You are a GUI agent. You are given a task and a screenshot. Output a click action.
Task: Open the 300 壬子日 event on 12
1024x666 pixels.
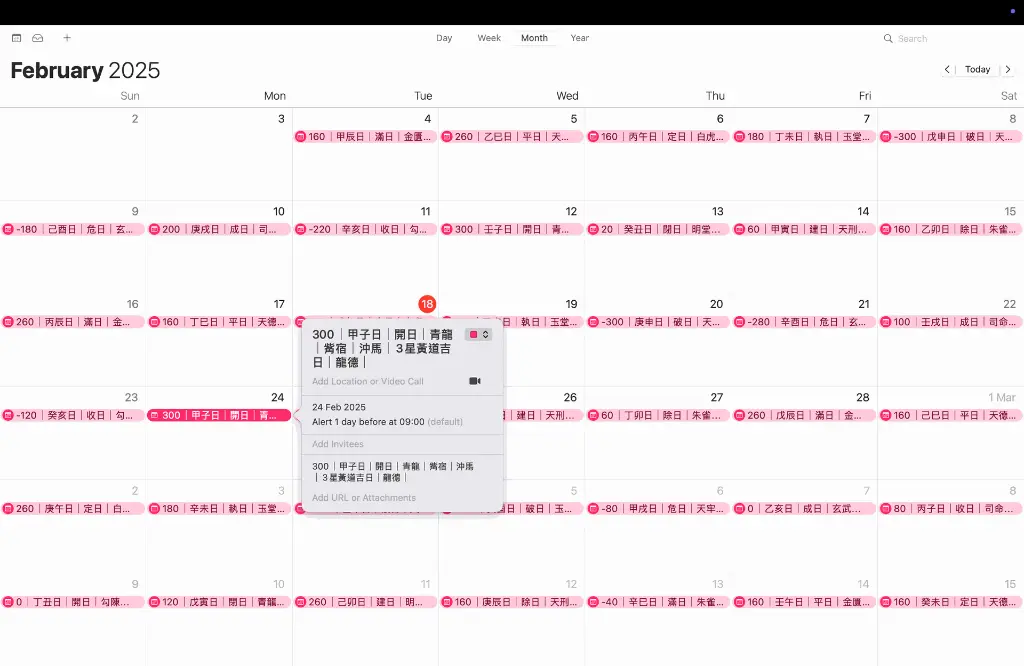click(x=511, y=229)
